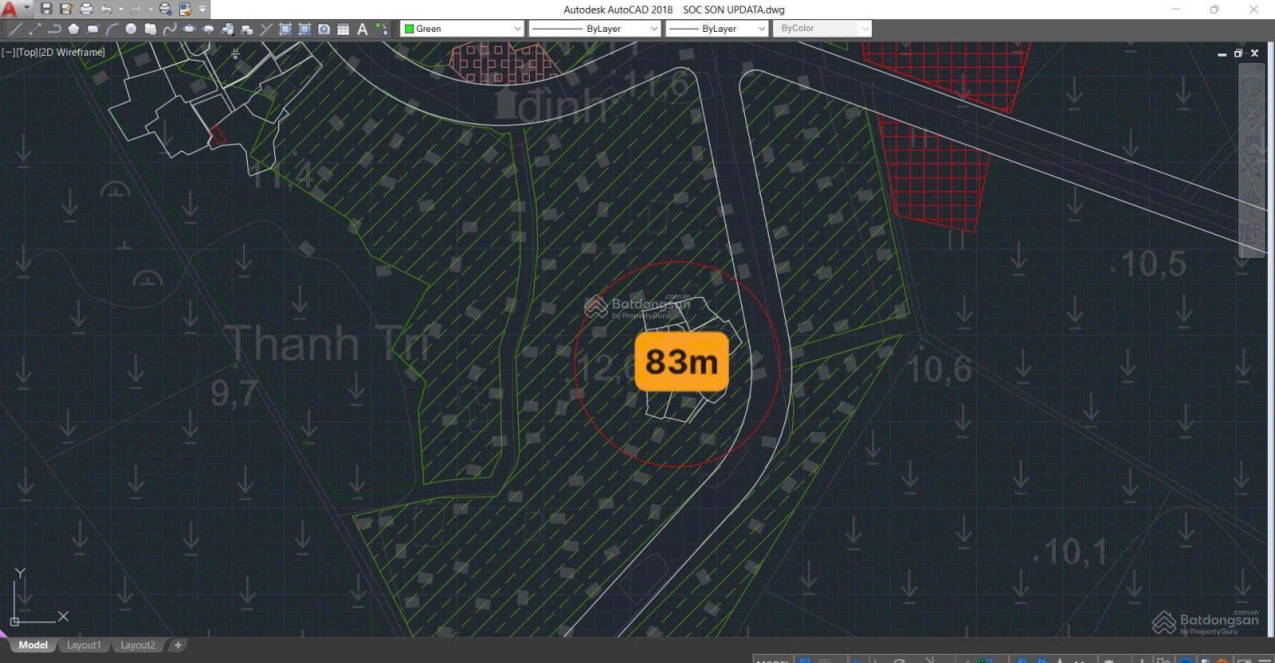Open the Table tool icon

coord(343,29)
